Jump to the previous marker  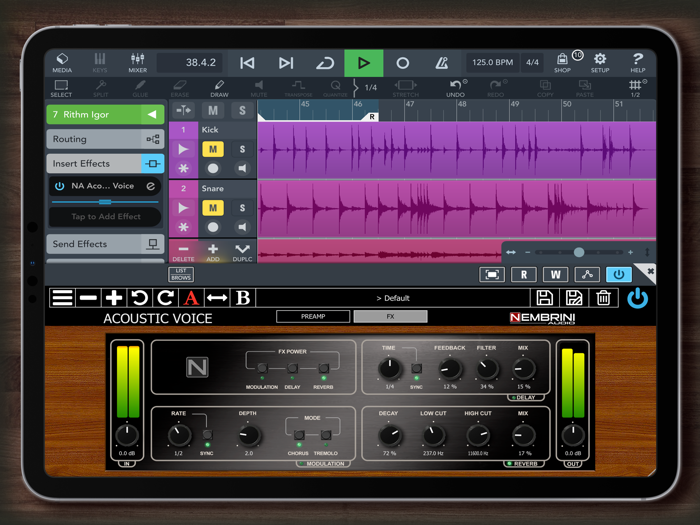(x=247, y=63)
